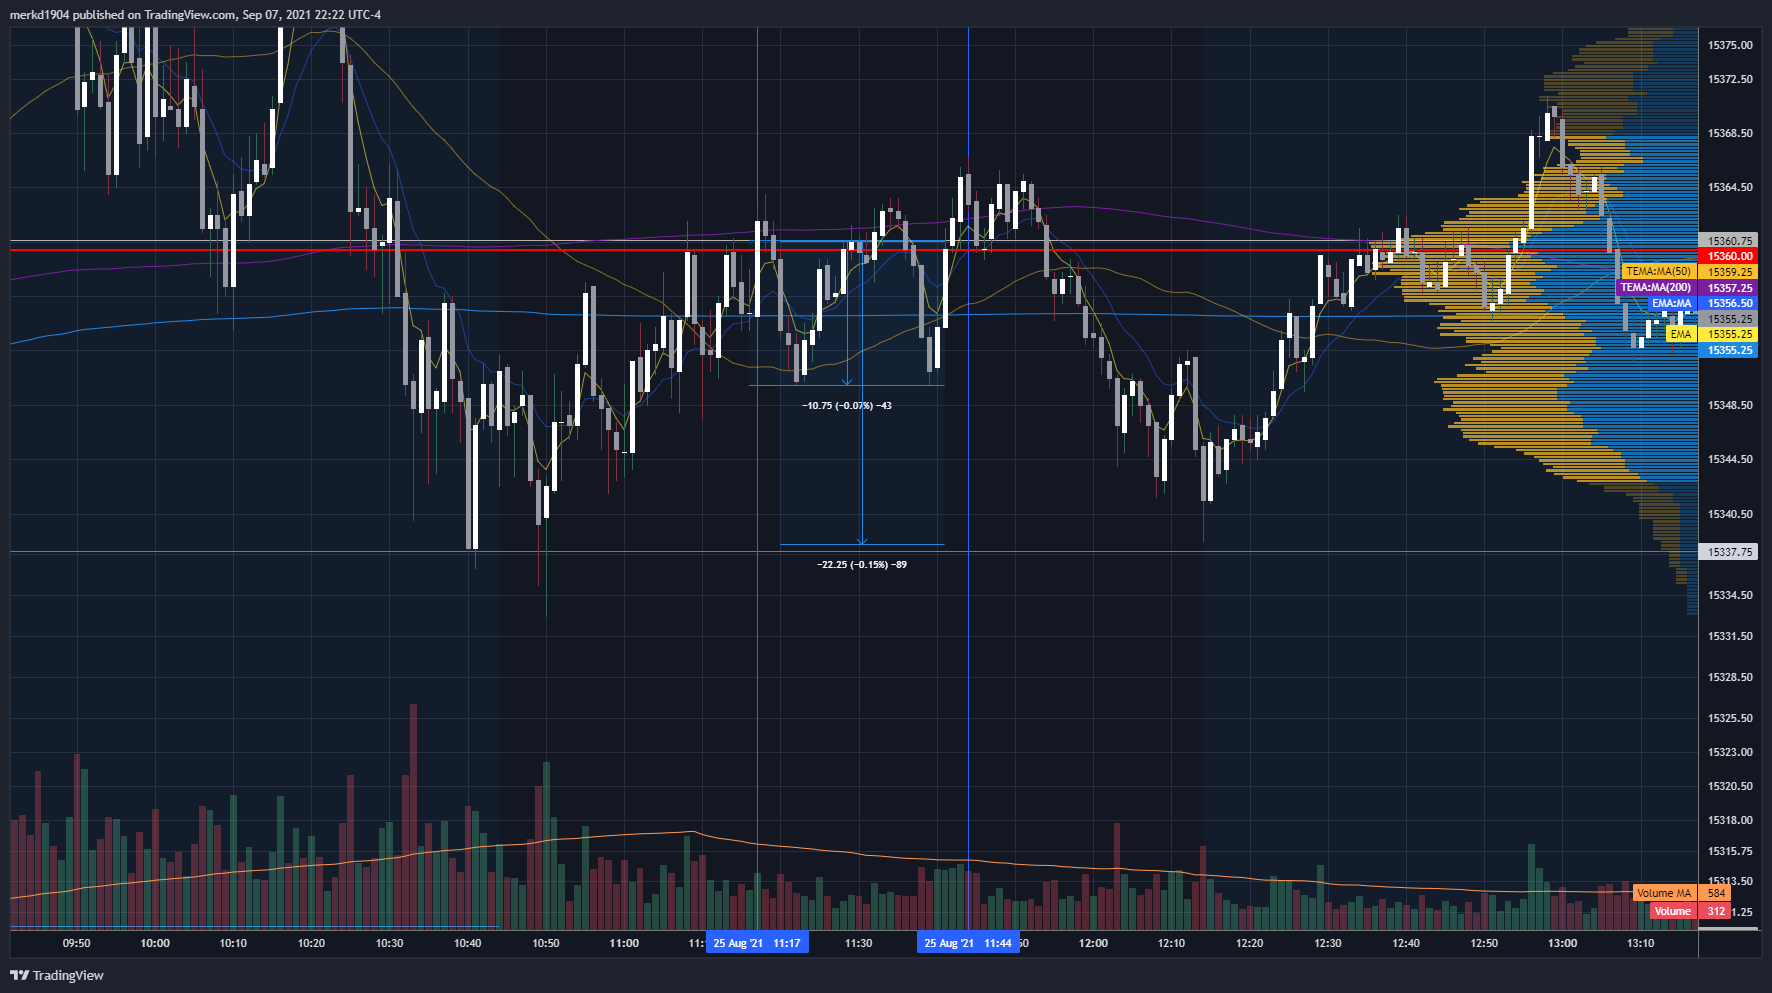Click the 15340.50 price axis label

[1730, 514]
